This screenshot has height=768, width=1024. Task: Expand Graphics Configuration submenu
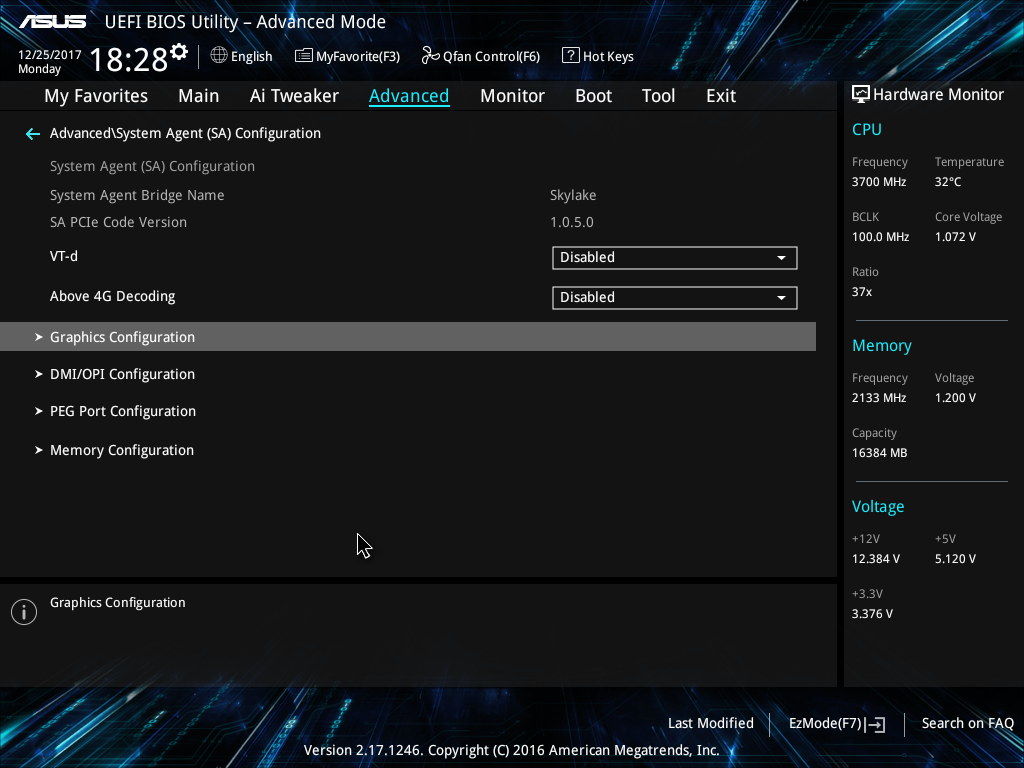pyautogui.click(x=408, y=337)
